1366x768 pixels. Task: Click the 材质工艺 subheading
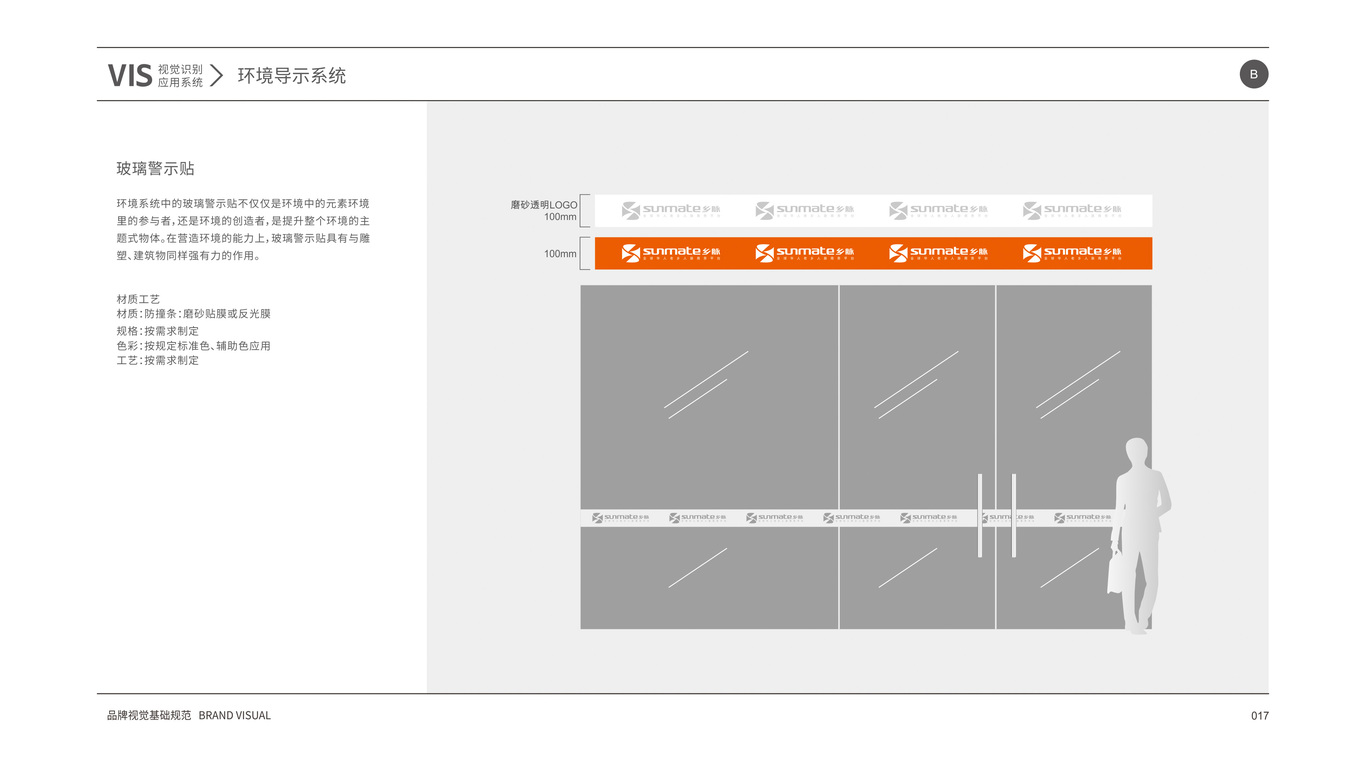(x=138, y=299)
